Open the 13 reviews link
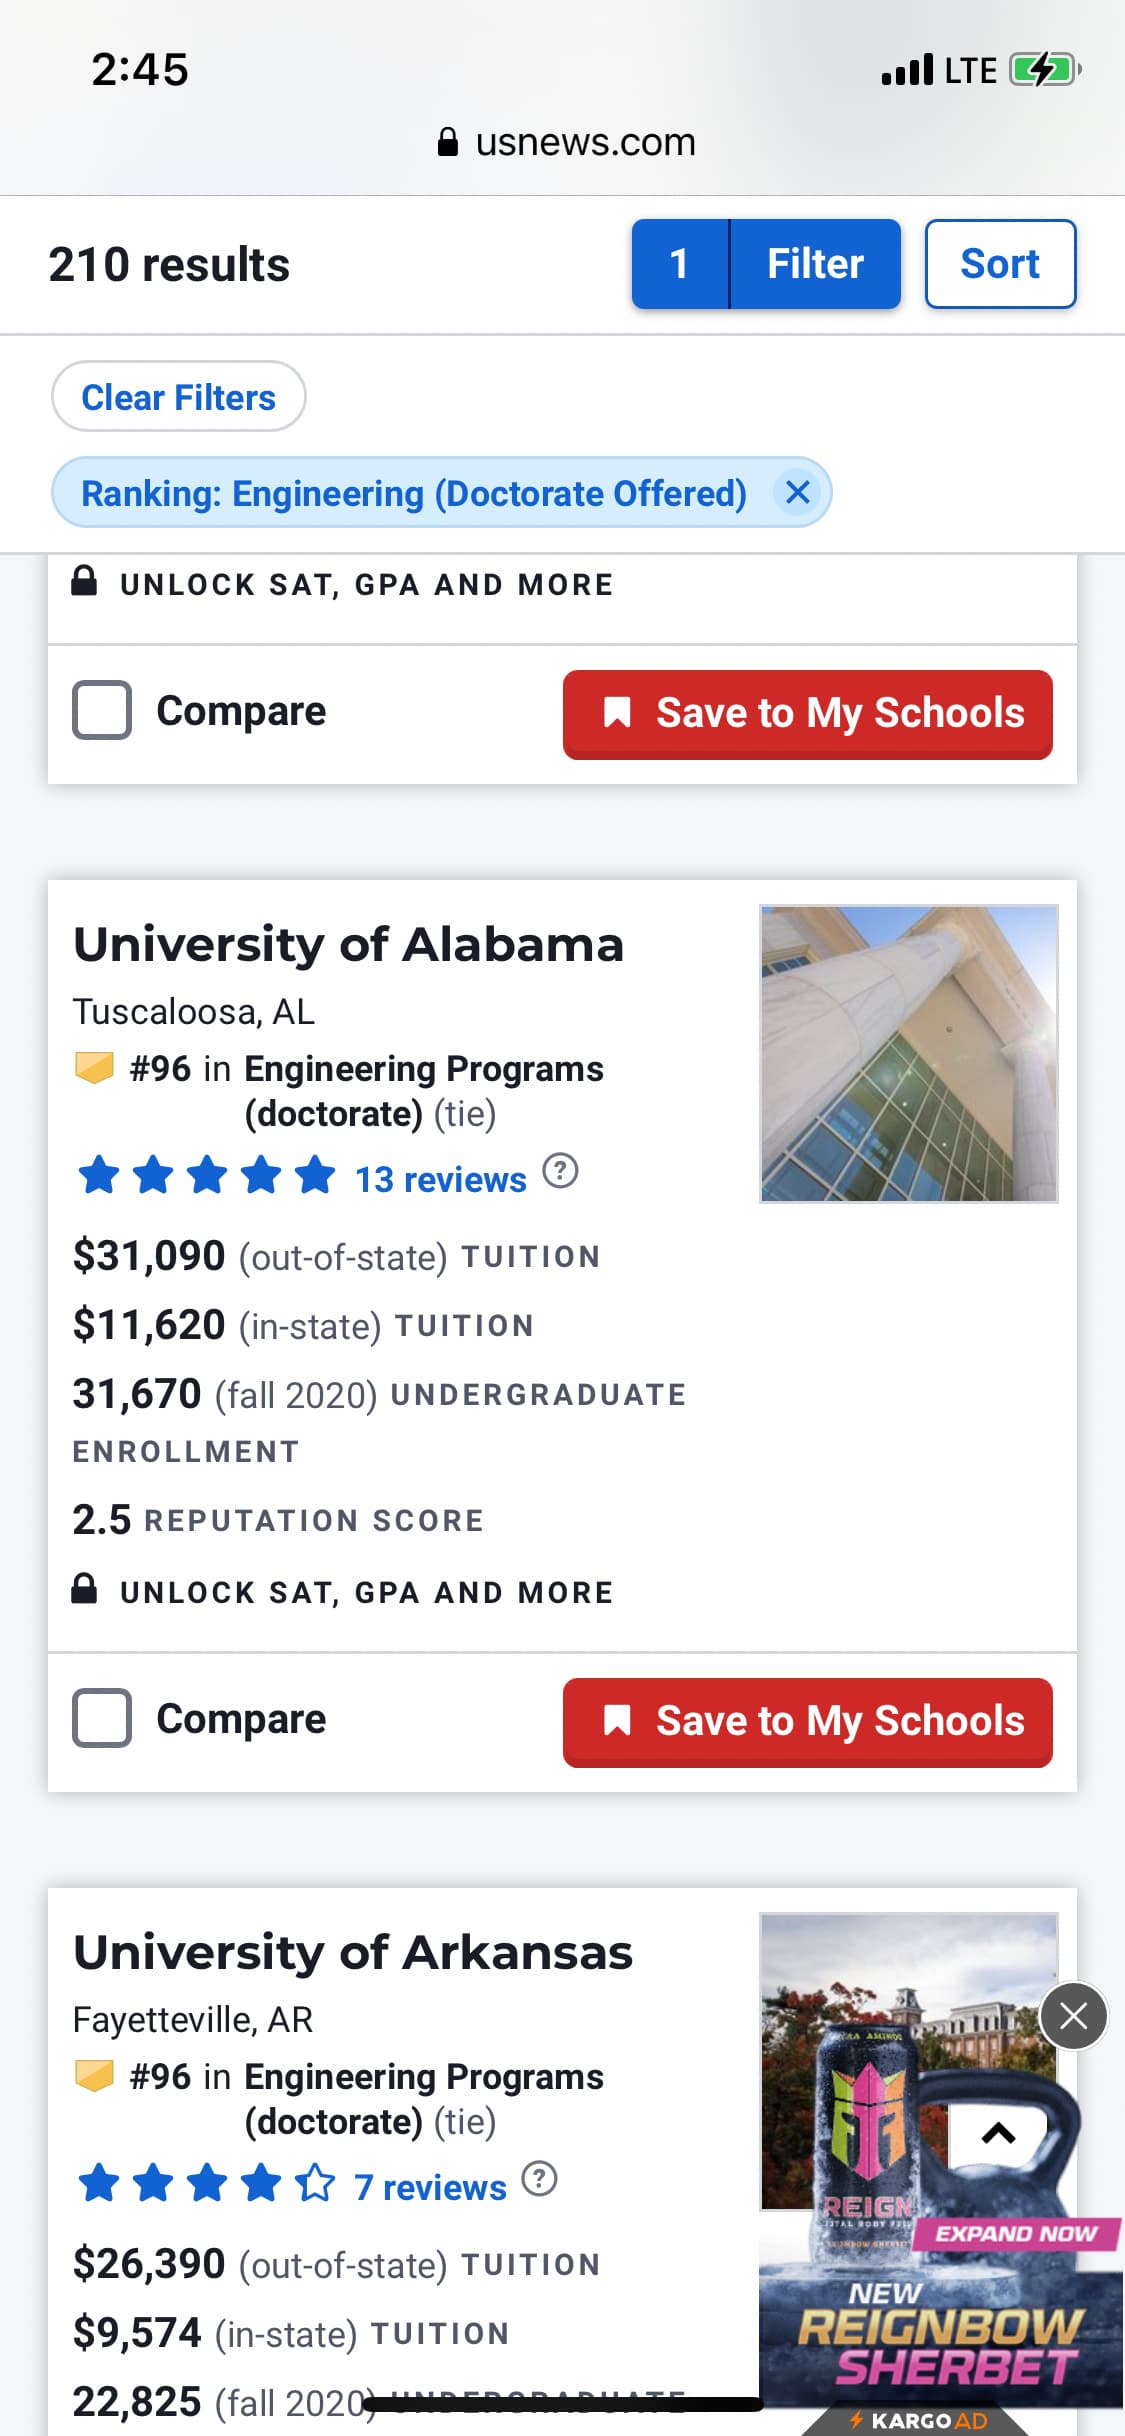This screenshot has height=2436, width=1125. point(441,1180)
